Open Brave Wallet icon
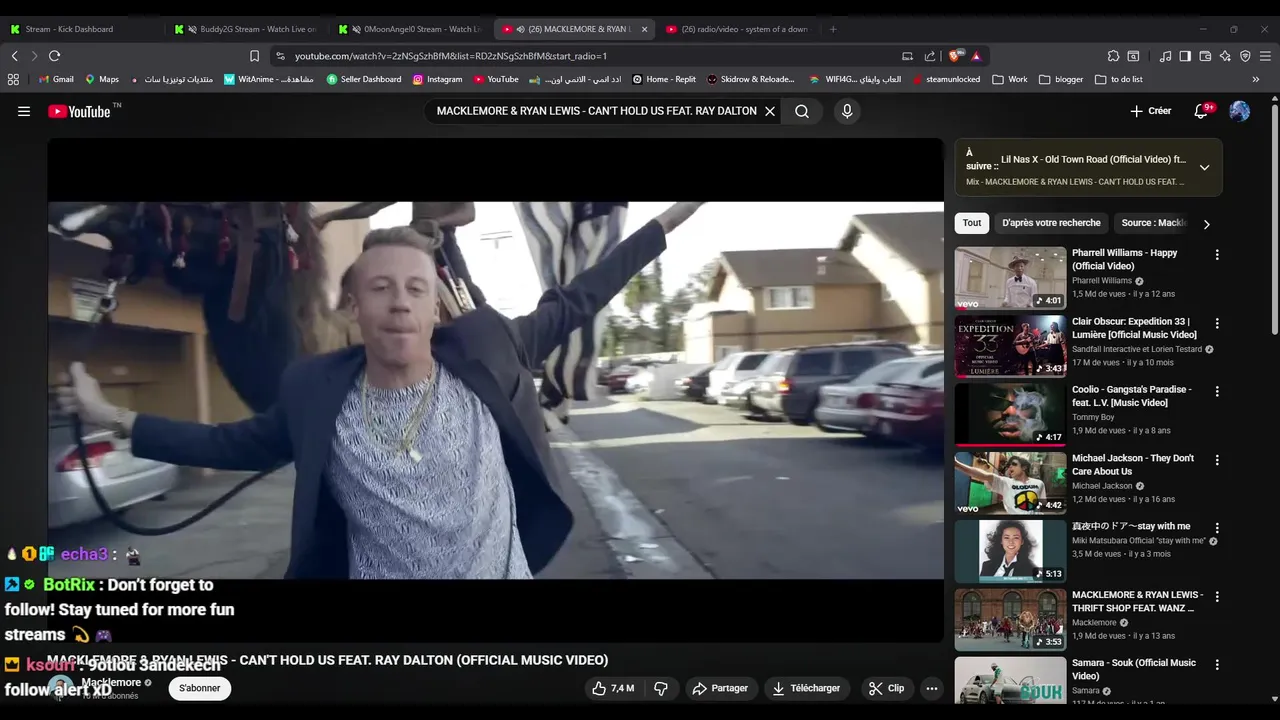1280x720 pixels. pyautogui.click(x=1205, y=56)
